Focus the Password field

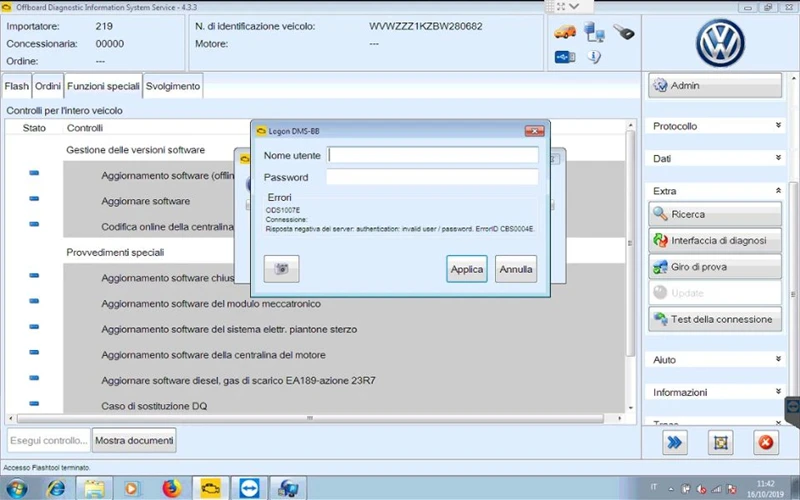[432, 177]
